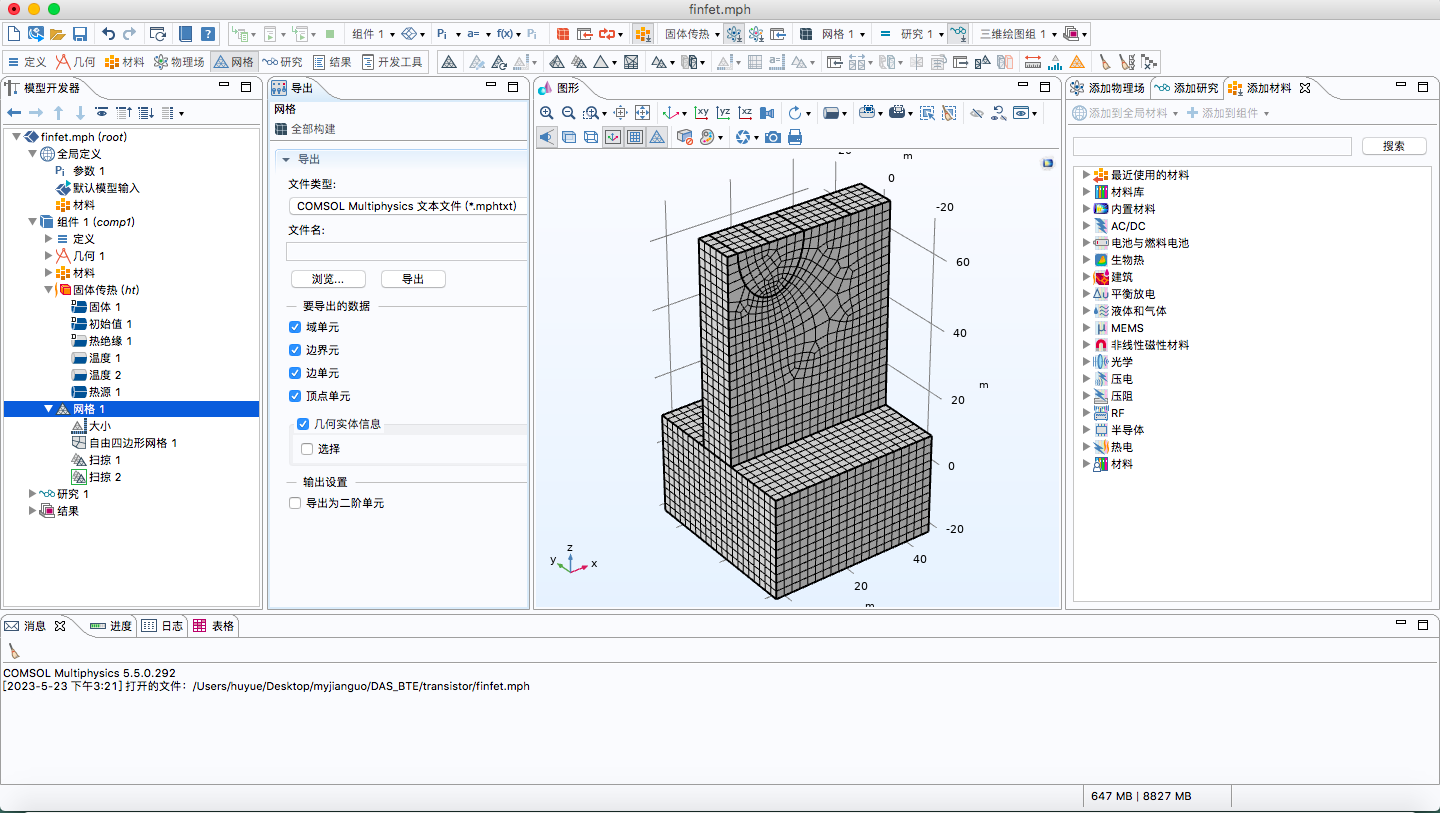This screenshot has height=813, width=1440.
Task: Toggle scene light palette icon
Action: coord(707,137)
